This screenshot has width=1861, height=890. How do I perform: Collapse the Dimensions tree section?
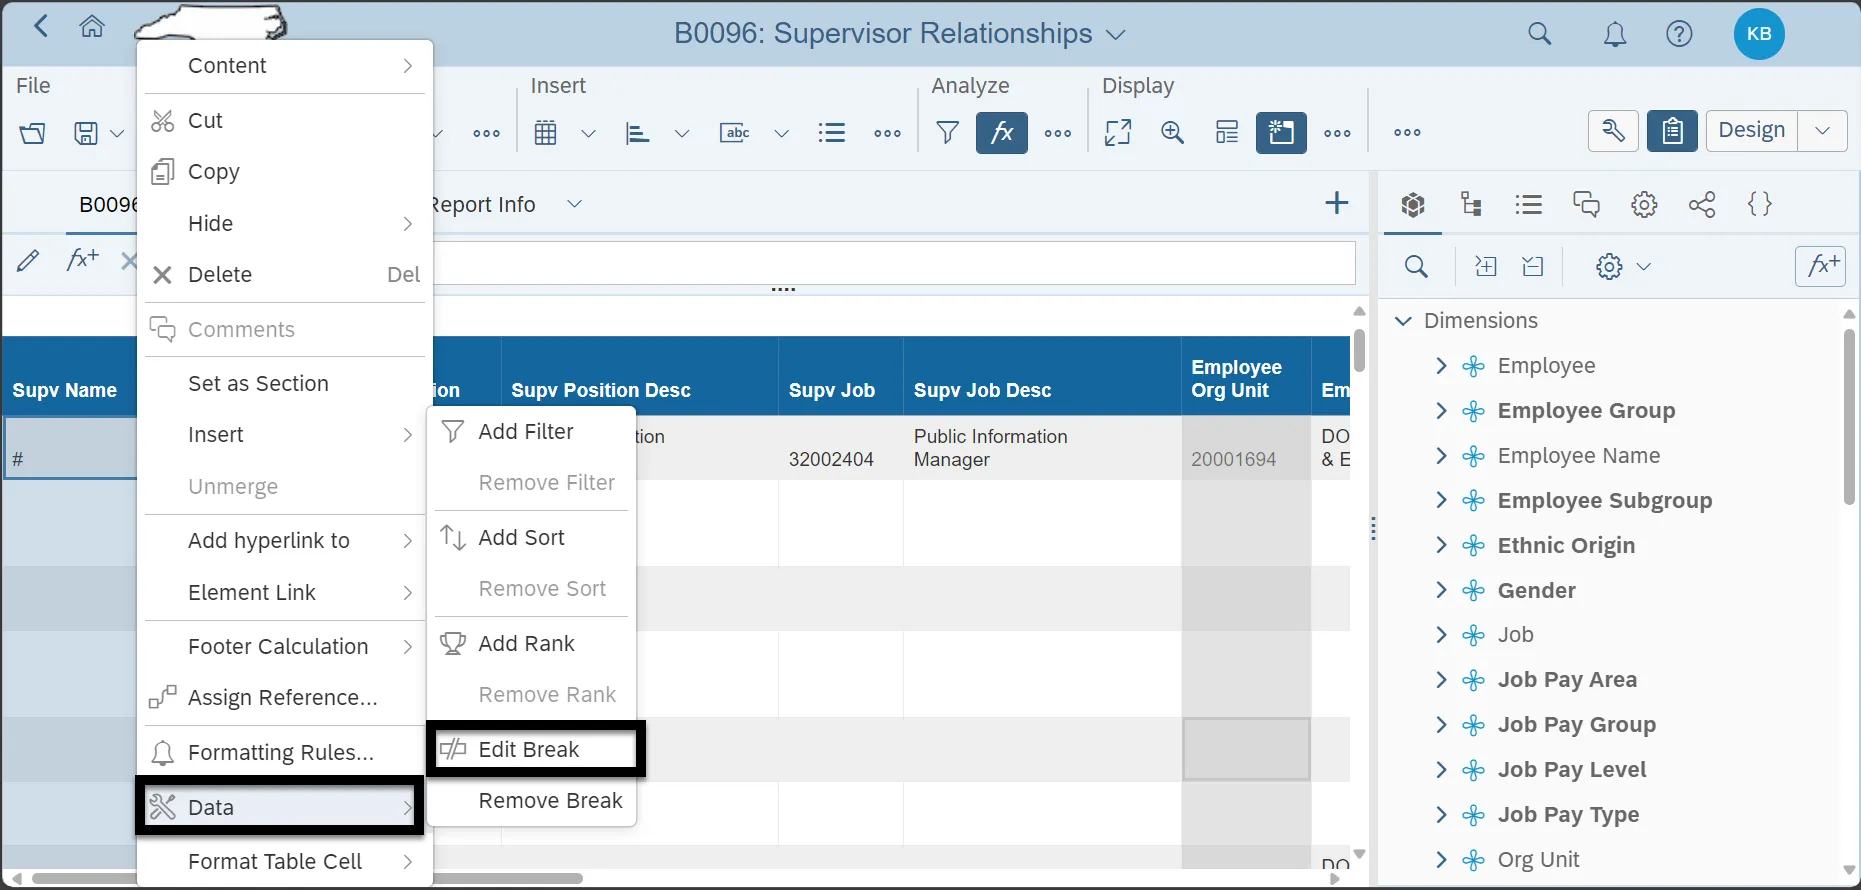[x=1403, y=321]
